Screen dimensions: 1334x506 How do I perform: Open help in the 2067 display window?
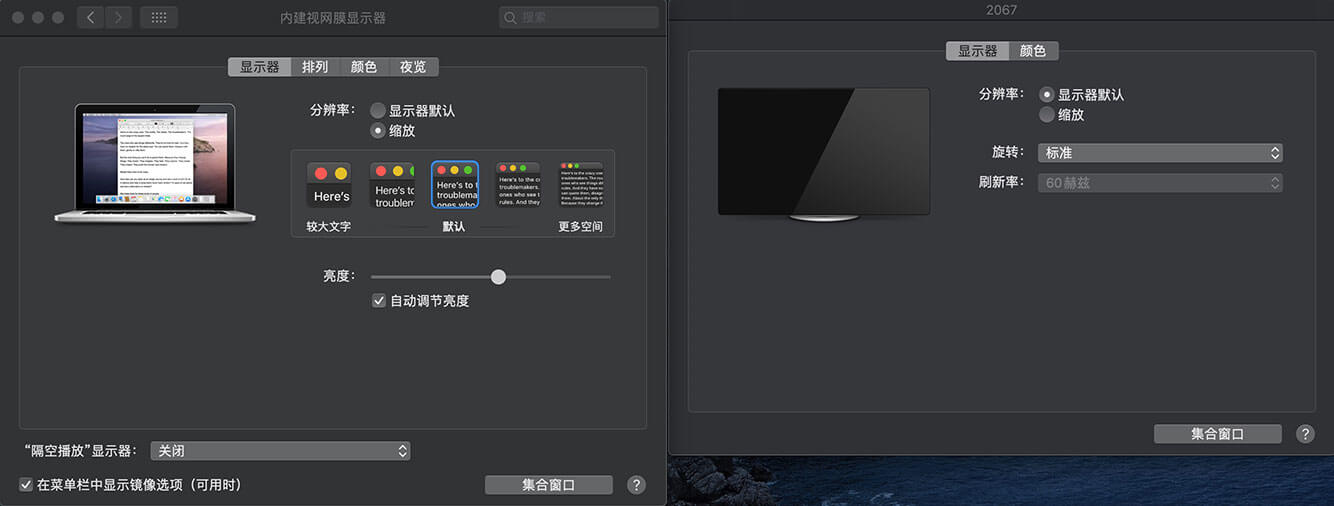pos(1305,434)
